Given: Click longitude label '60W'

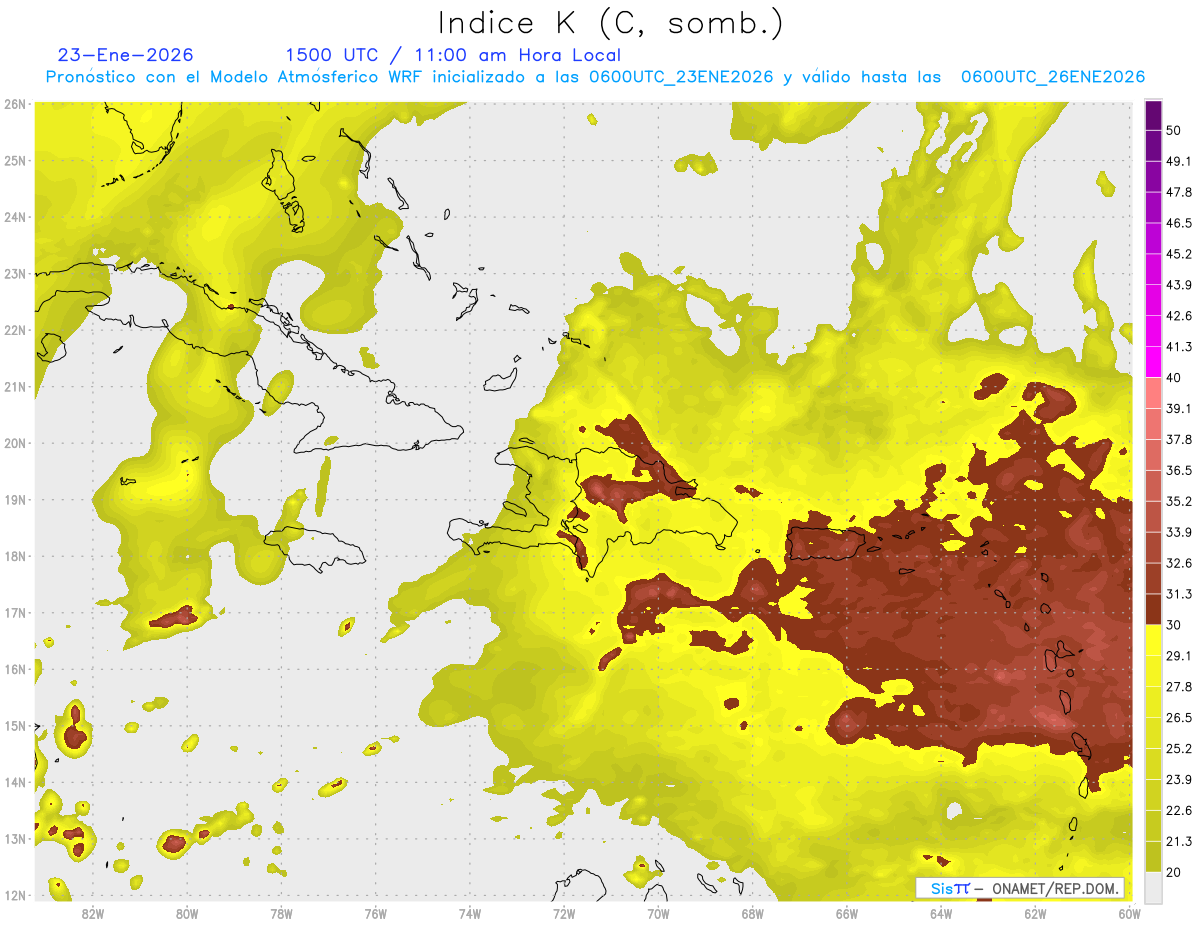Looking at the screenshot, I should (1129, 913).
